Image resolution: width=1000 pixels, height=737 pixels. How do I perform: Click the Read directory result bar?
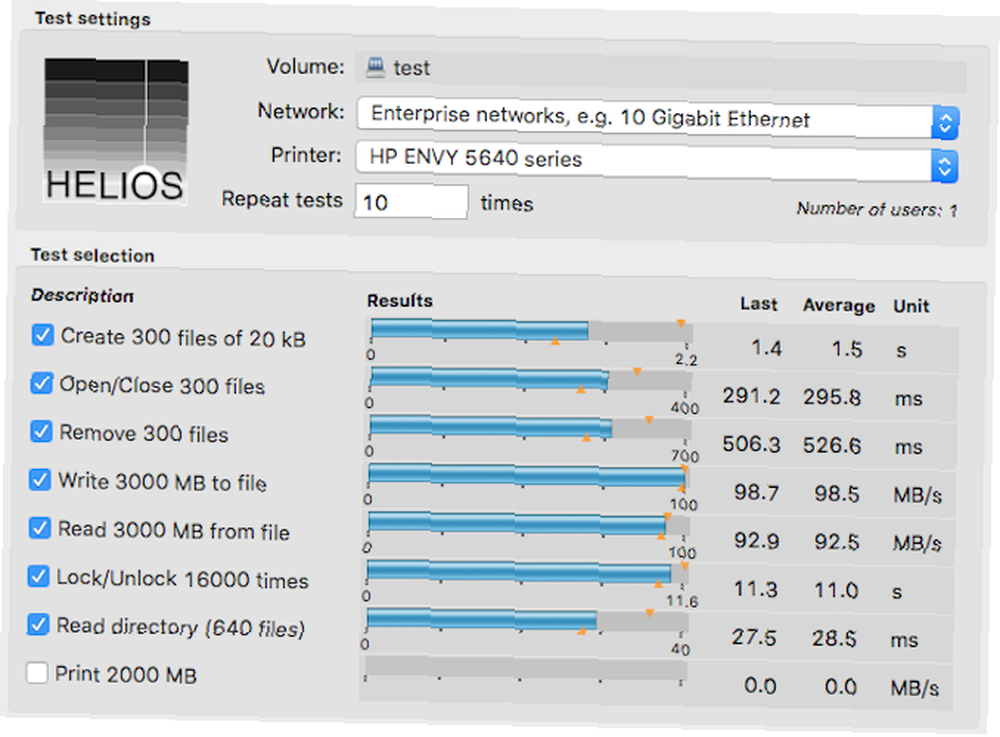(x=526, y=621)
